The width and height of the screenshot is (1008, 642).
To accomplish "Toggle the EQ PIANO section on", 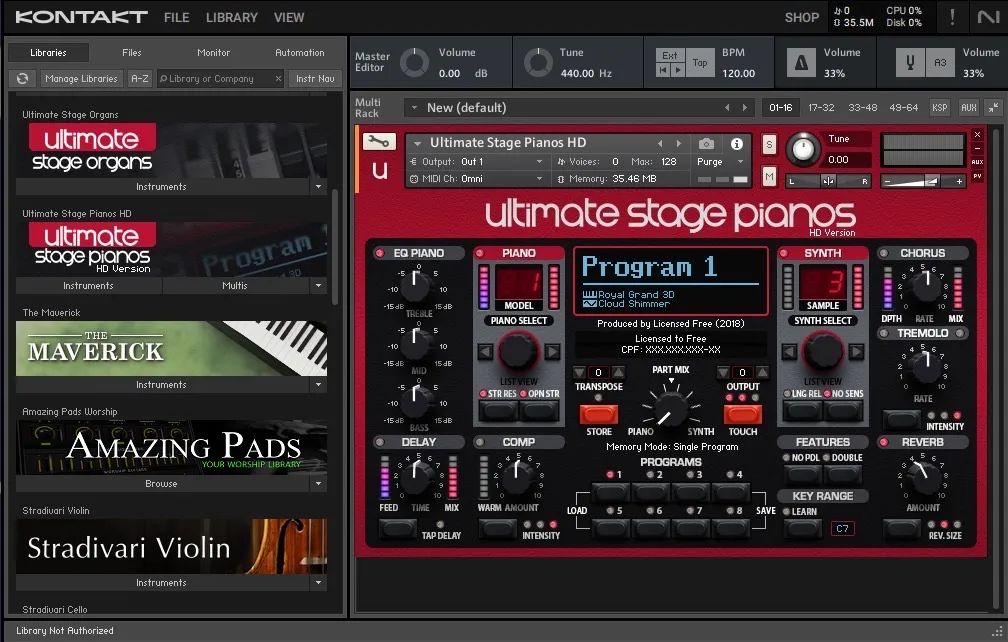I will [379, 253].
